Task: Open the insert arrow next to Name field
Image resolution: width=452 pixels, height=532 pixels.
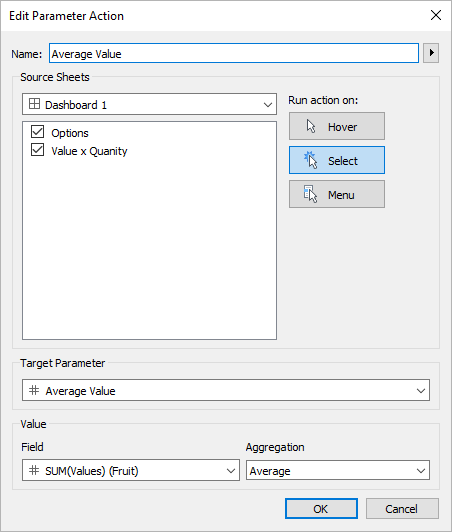Action: (x=431, y=53)
